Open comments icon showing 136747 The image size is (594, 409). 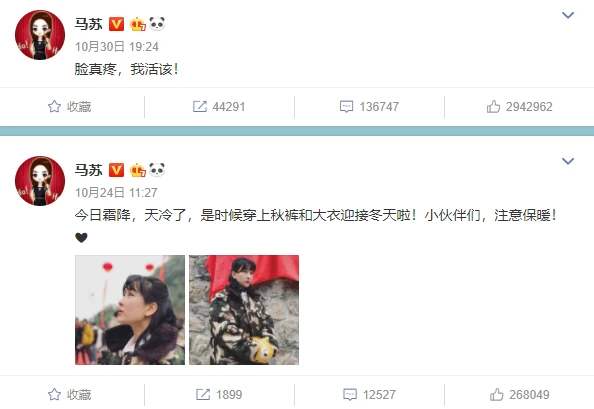[x=347, y=106]
